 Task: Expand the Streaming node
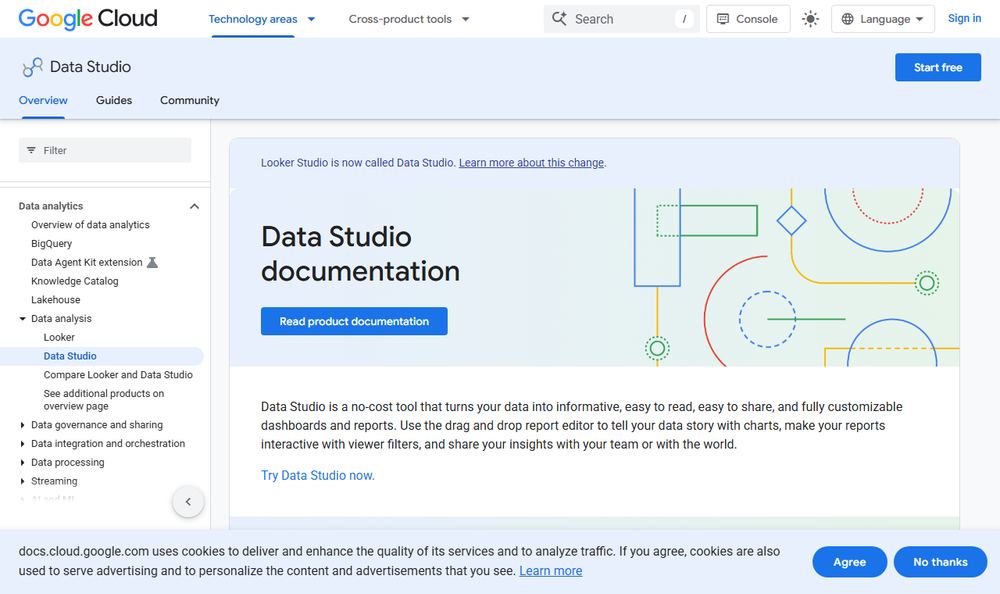click(22, 481)
